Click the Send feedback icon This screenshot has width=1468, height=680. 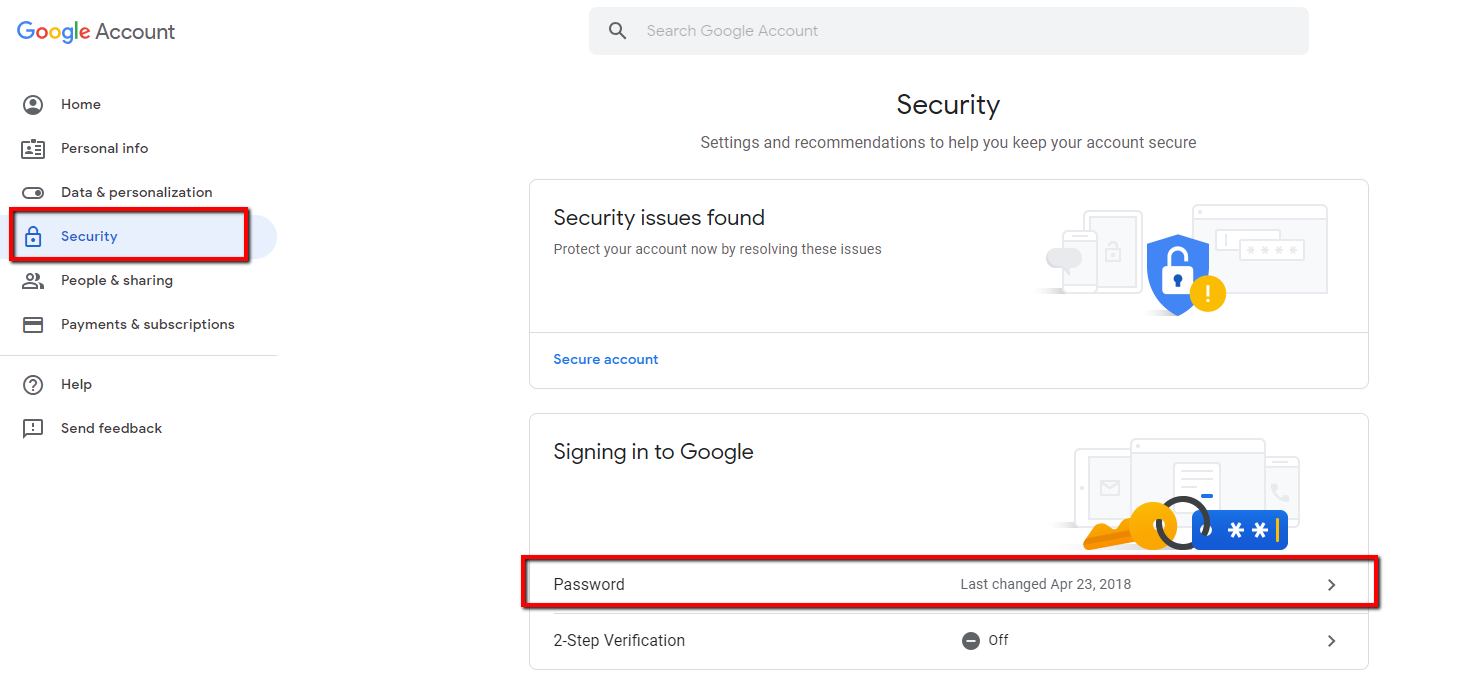[33, 429]
